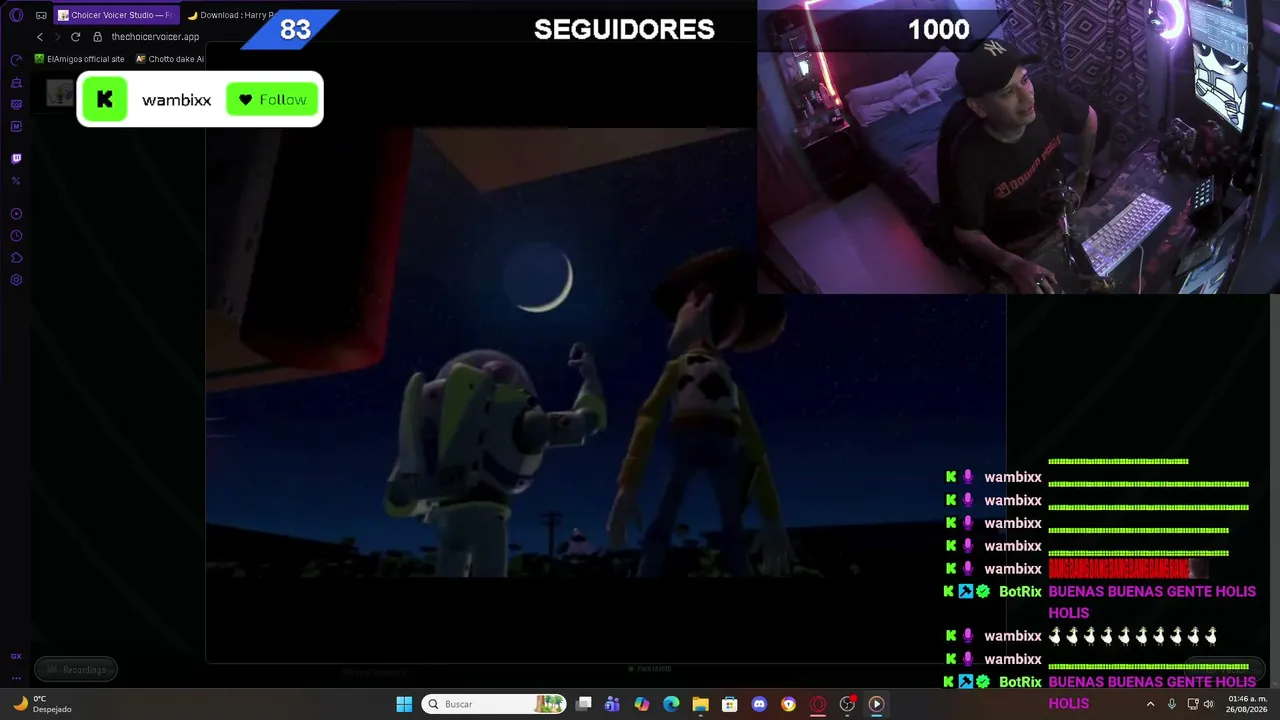Open the Opera GX main menu logo
The height and width of the screenshot is (720, 1280).
click(16, 15)
